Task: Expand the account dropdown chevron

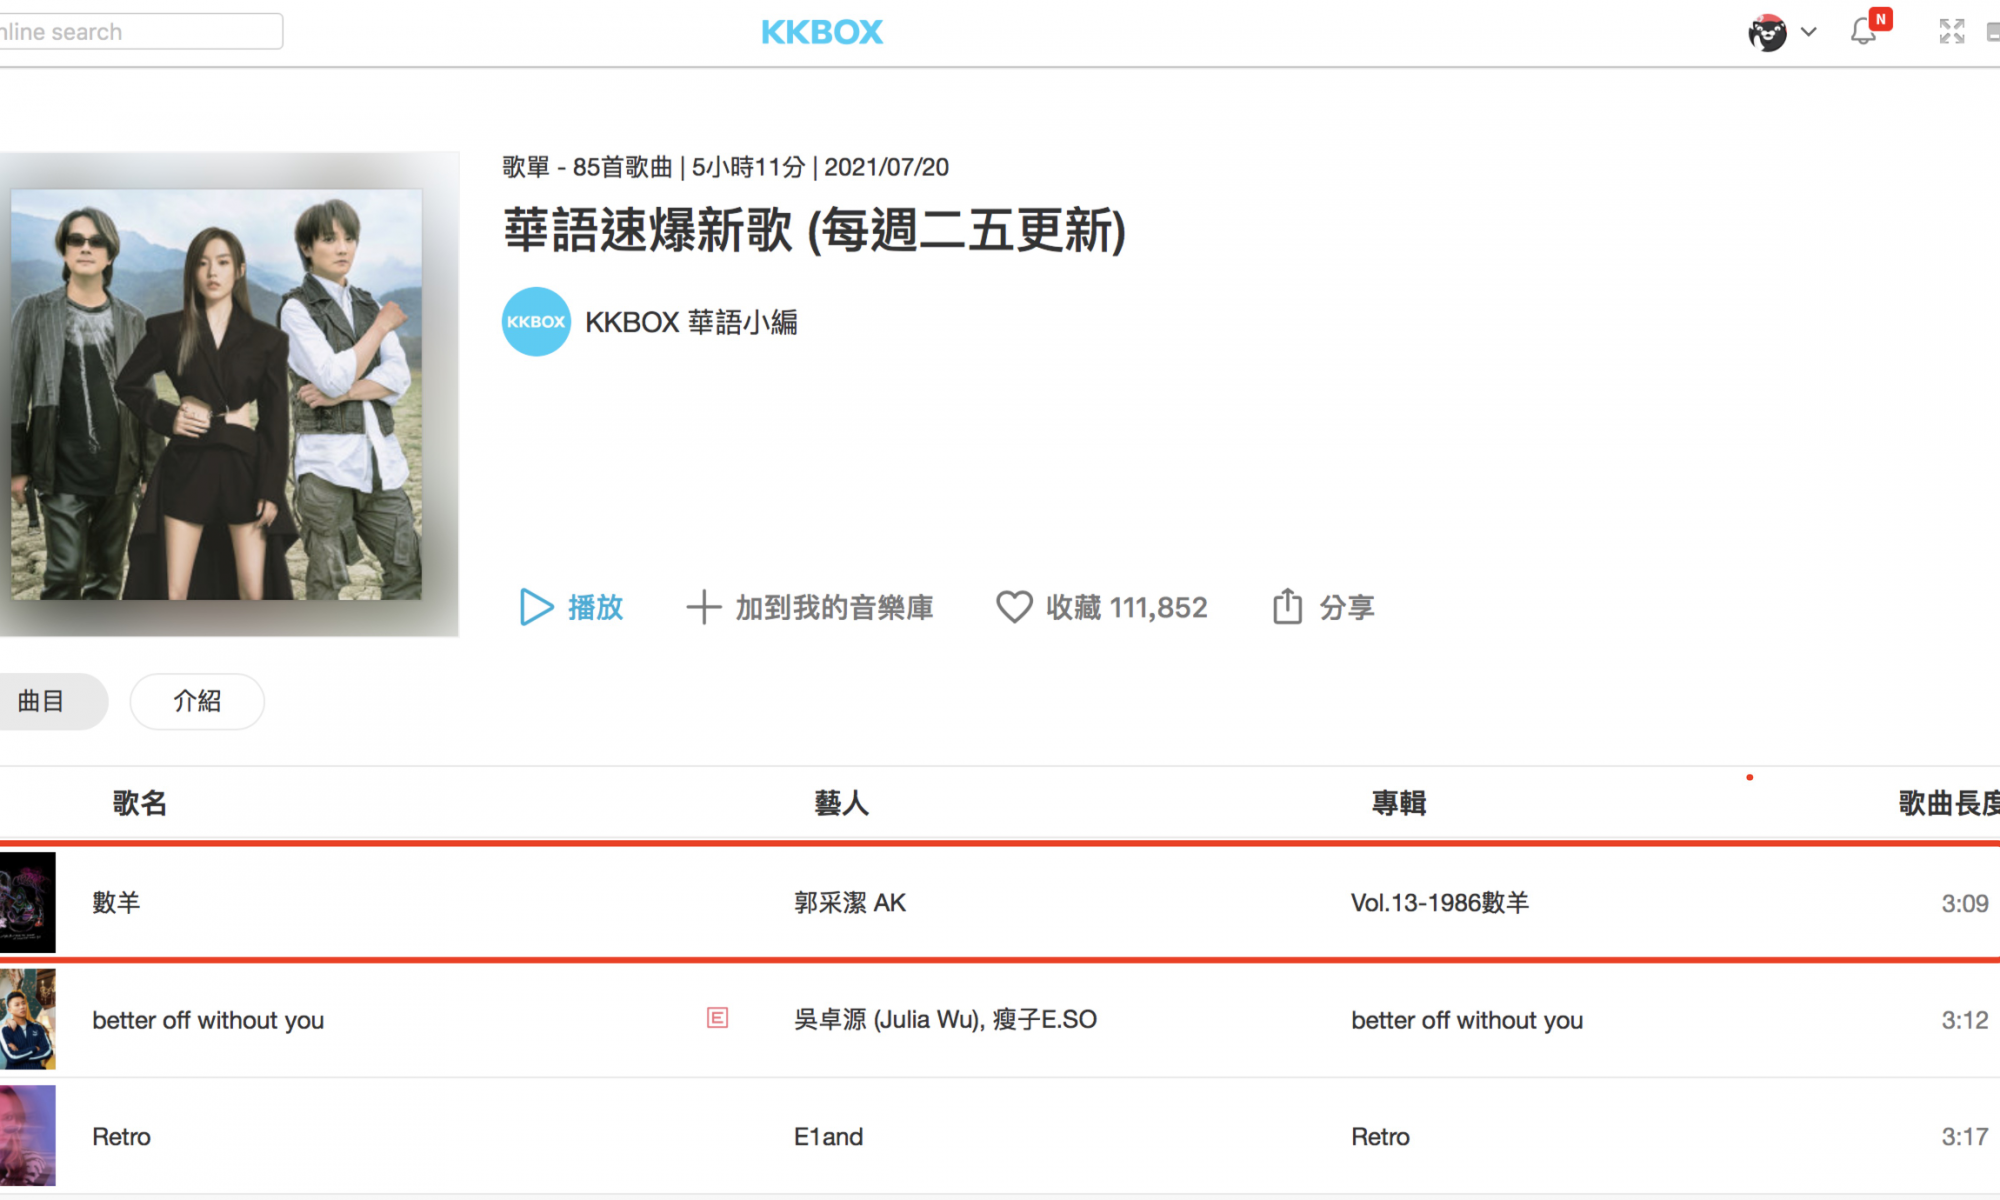Action: (x=1809, y=32)
